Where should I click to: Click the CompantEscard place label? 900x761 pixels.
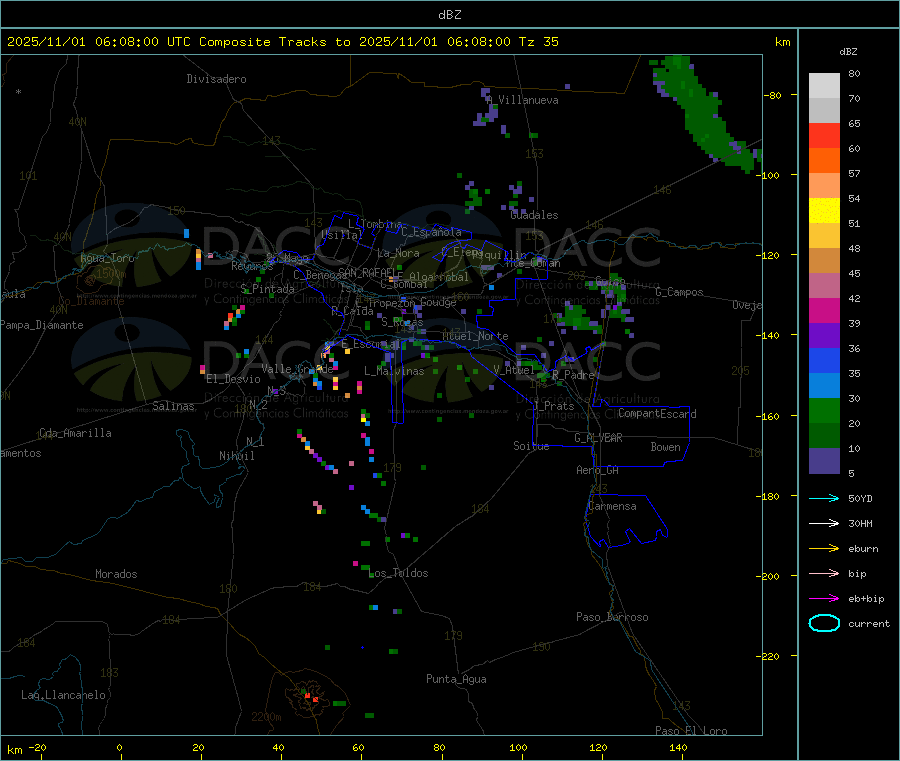tap(657, 414)
